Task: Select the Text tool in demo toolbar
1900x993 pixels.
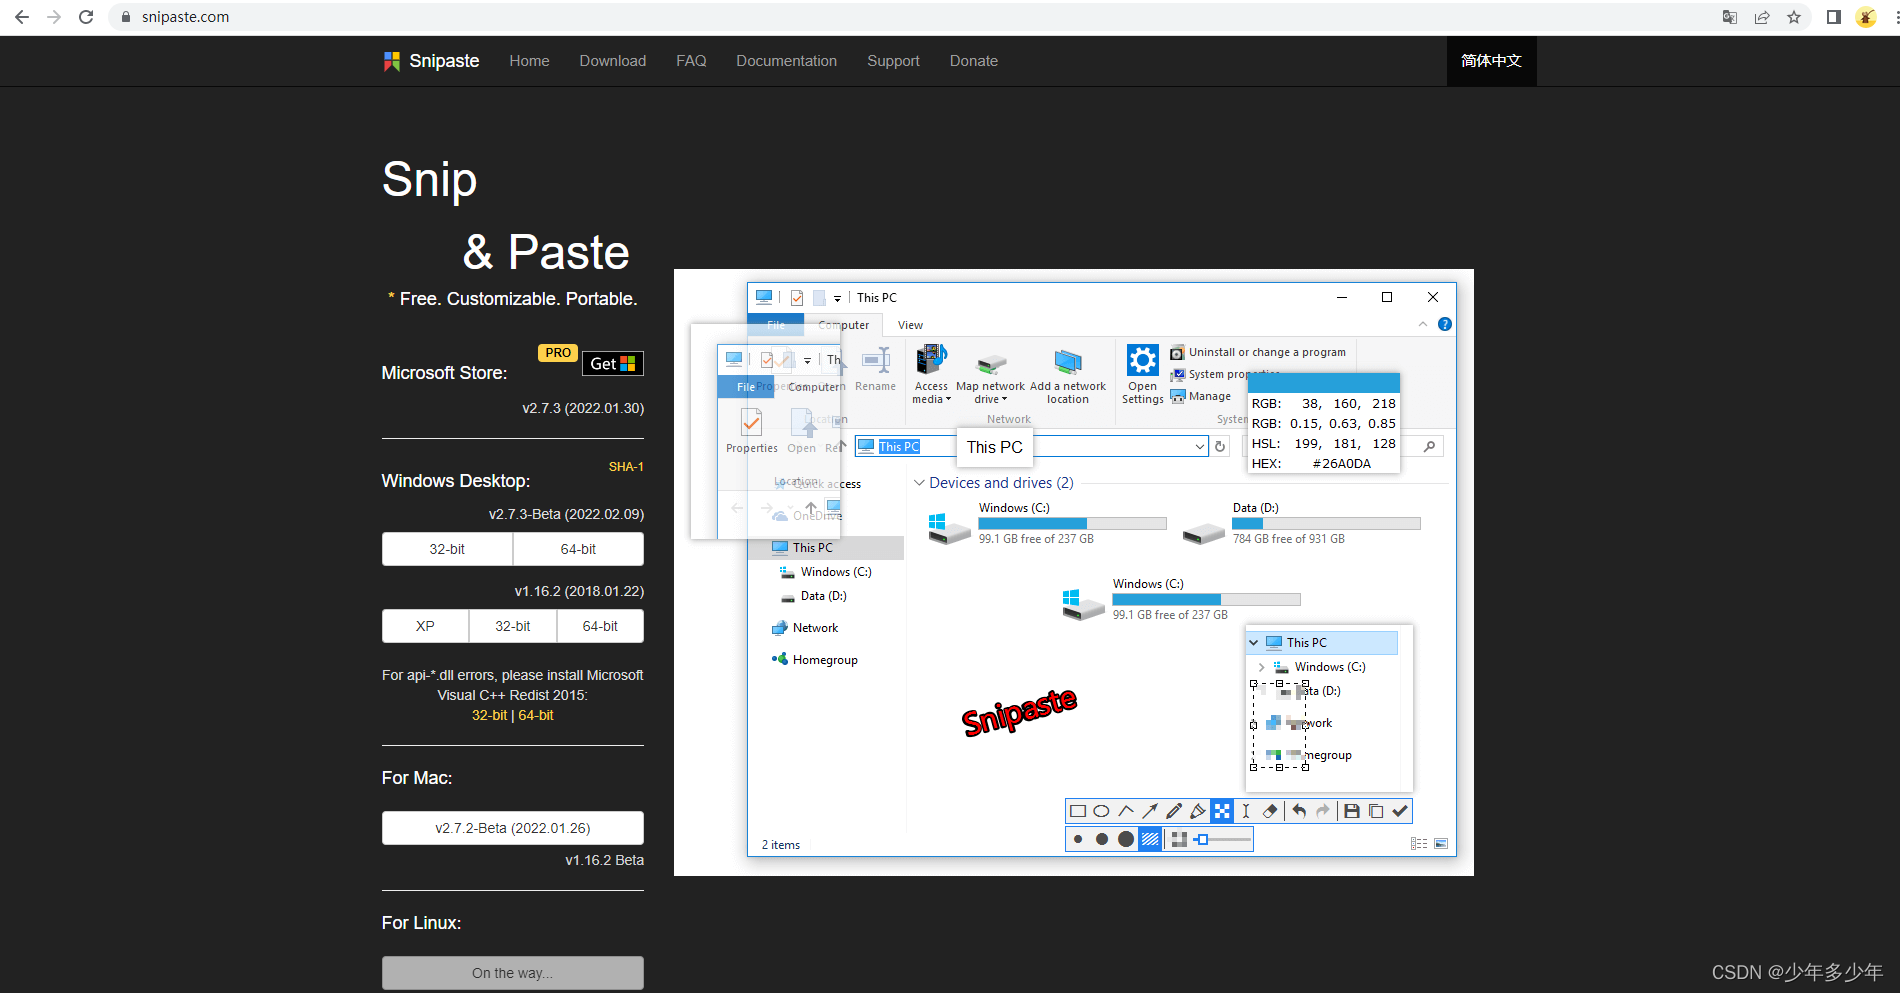Action: pos(1246,811)
